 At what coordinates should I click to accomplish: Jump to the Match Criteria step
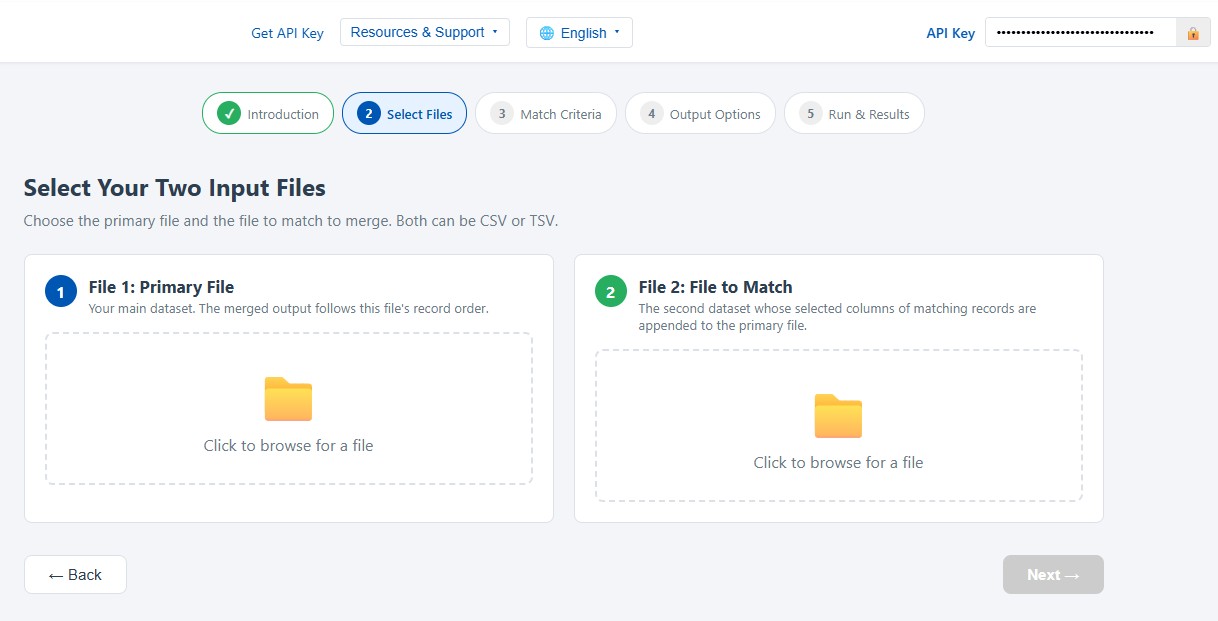[546, 113]
